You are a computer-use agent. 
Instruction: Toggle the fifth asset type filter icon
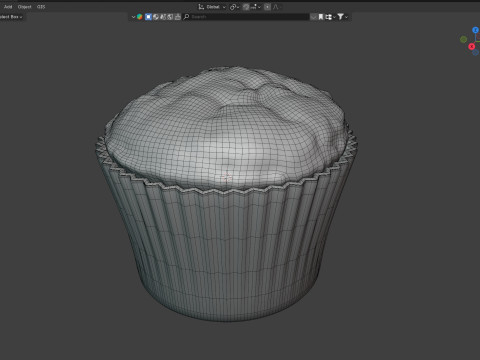[178, 17]
